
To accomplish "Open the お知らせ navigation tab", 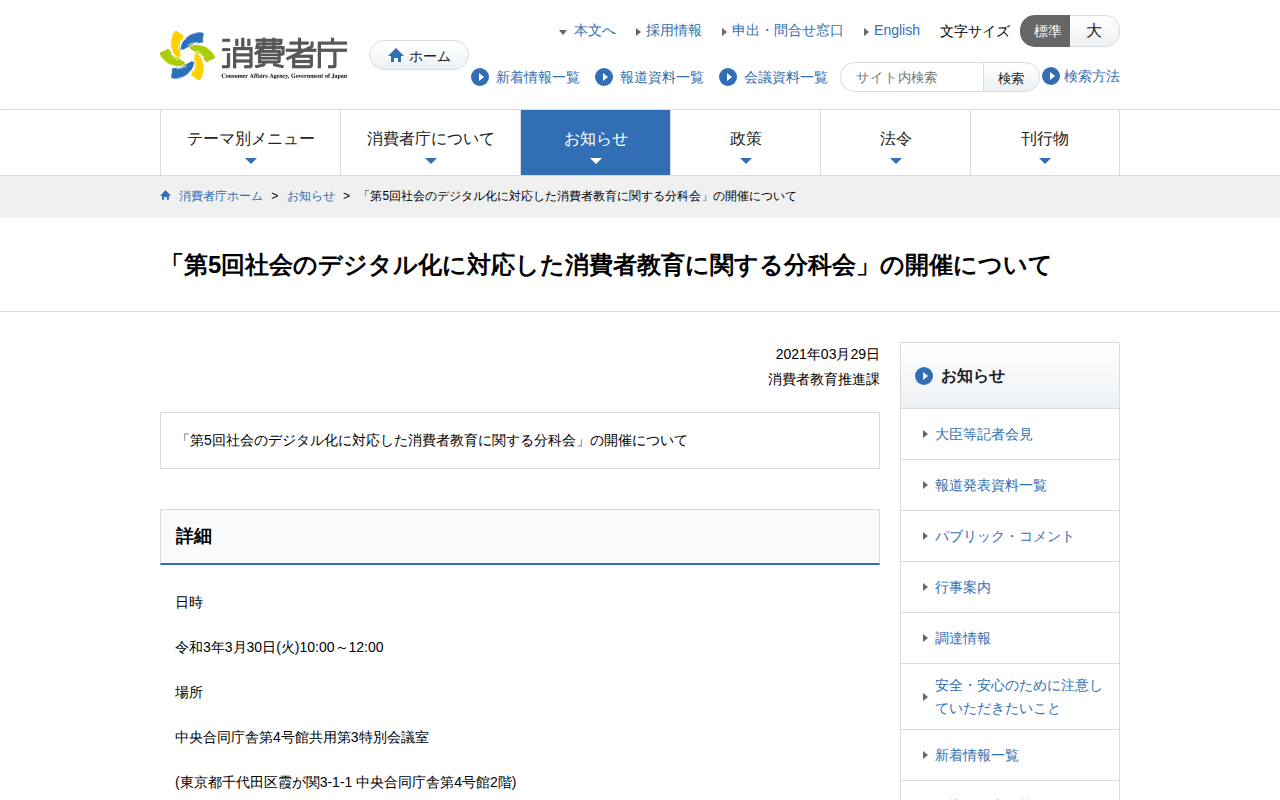I will pyautogui.click(x=596, y=142).
